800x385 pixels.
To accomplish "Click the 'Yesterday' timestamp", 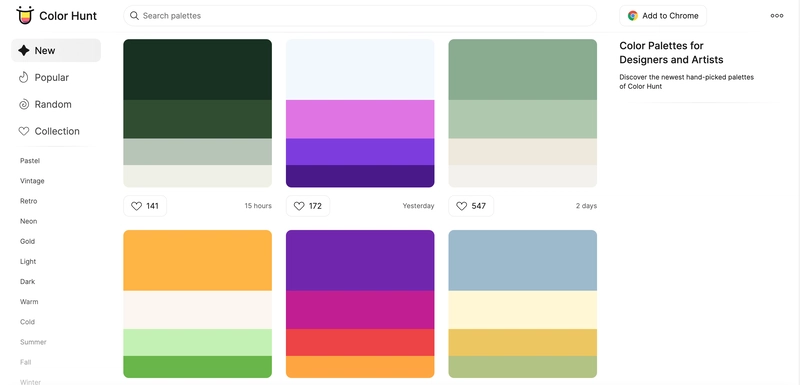I will point(418,206).
